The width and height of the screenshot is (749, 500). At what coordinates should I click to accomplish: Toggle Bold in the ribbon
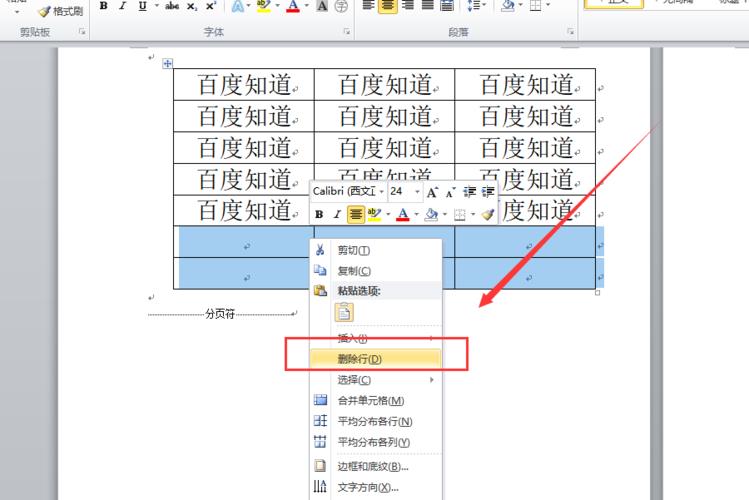[x=103, y=6]
